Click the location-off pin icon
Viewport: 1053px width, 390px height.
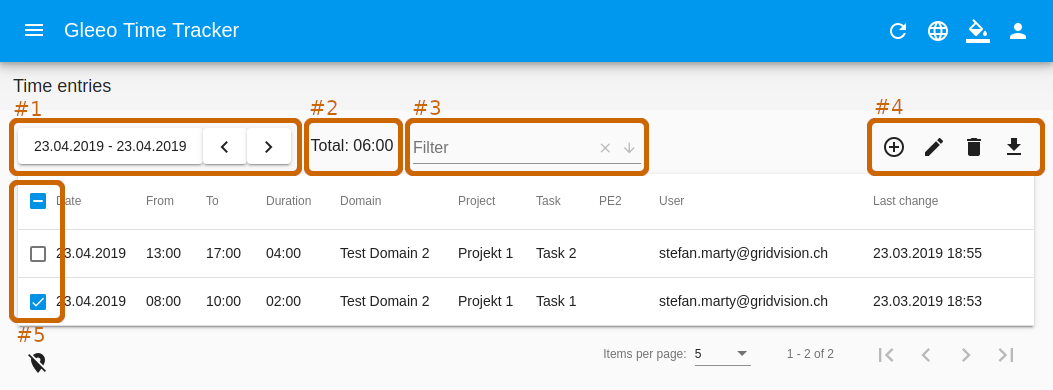(x=38, y=363)
